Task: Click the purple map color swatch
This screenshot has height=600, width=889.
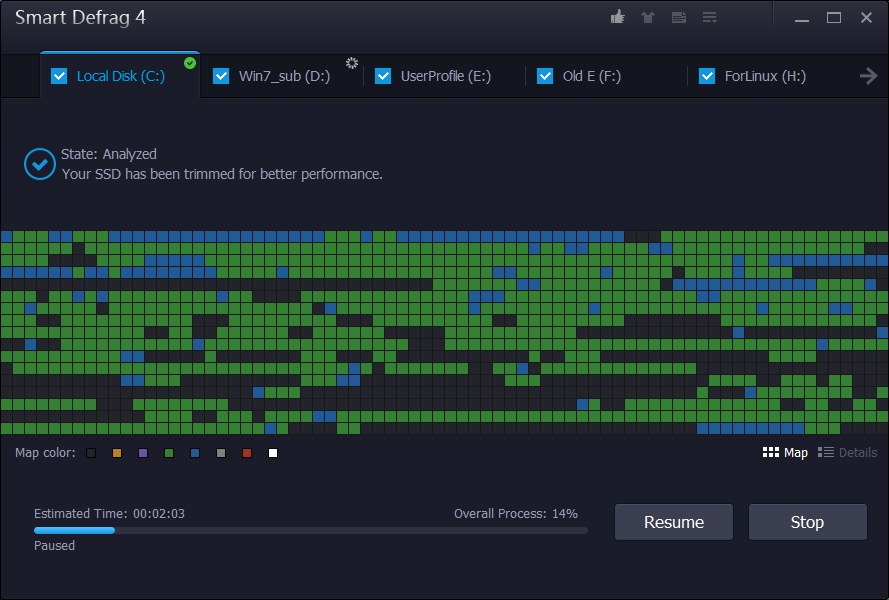Action: click(143, 453)
